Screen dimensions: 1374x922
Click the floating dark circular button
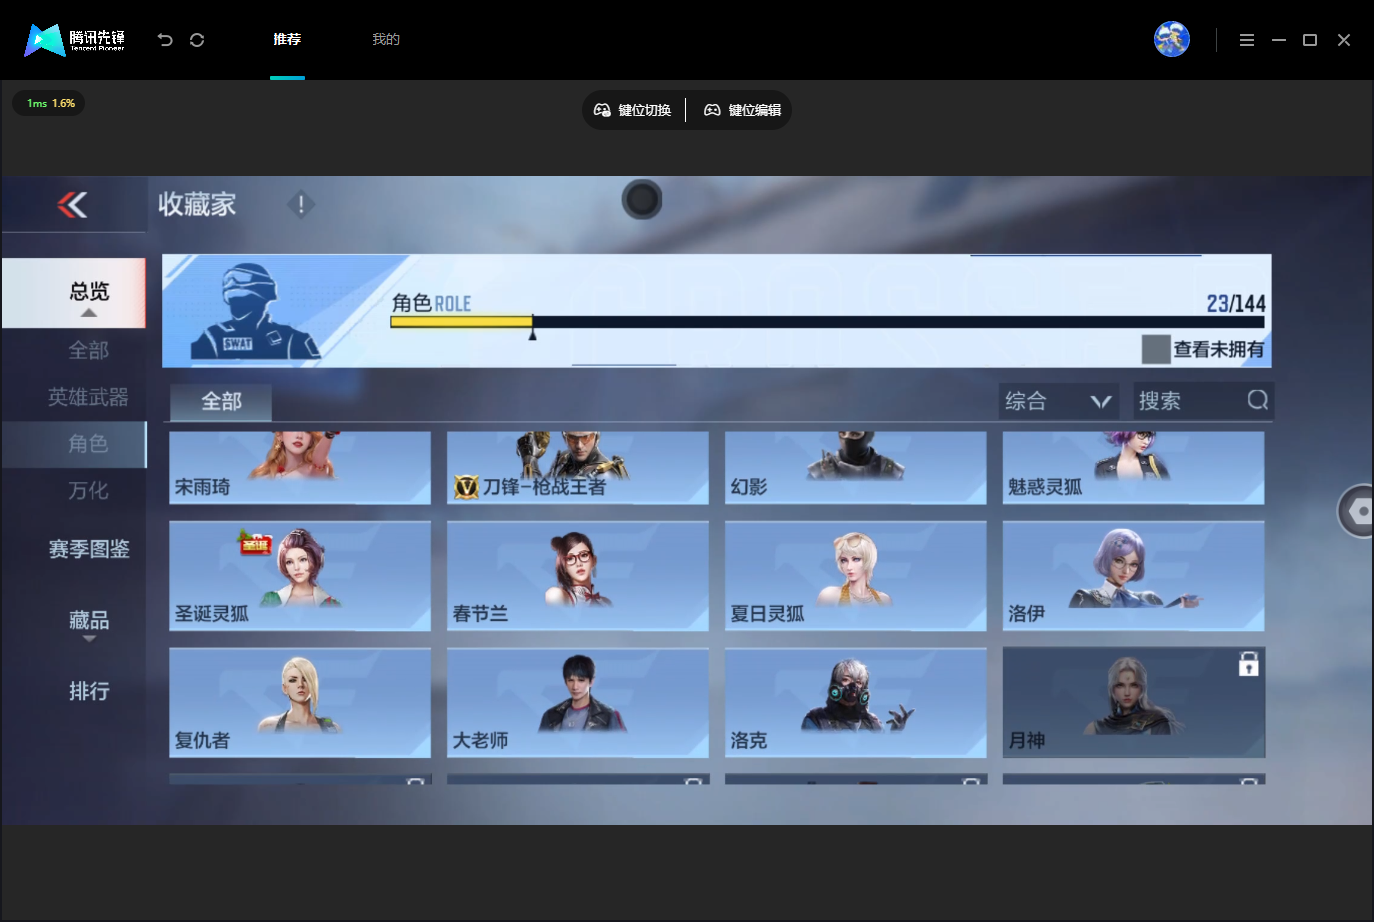[x=642, y=200]
